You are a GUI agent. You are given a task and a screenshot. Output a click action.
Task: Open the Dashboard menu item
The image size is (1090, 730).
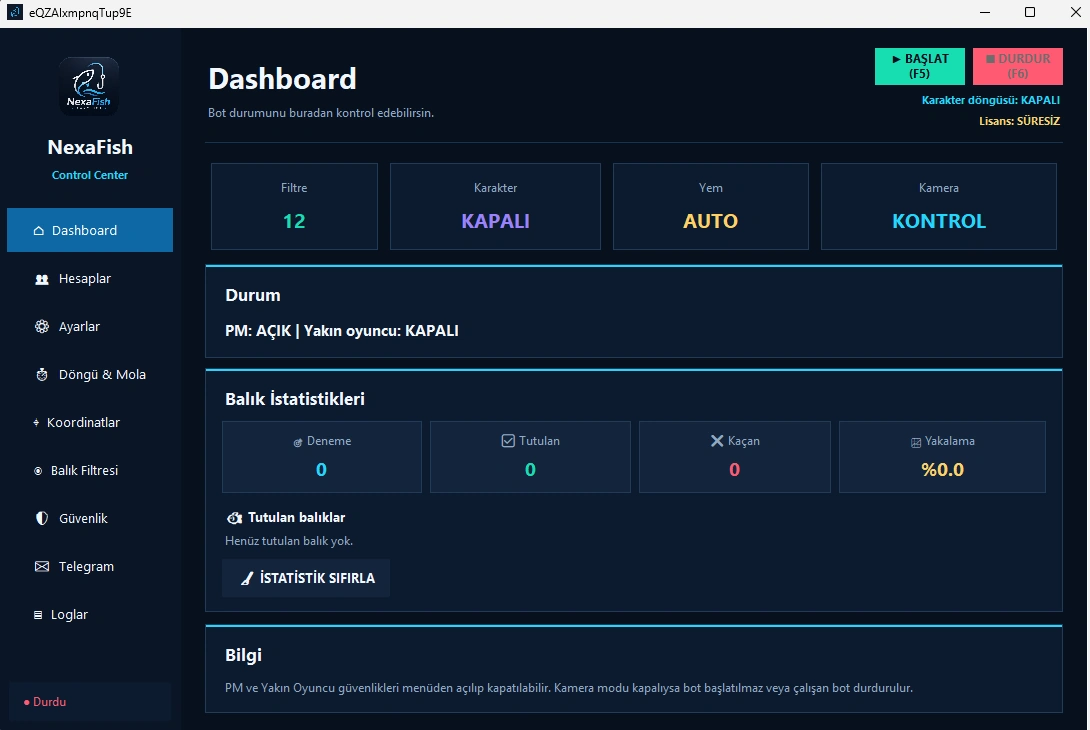coord(90,230)
